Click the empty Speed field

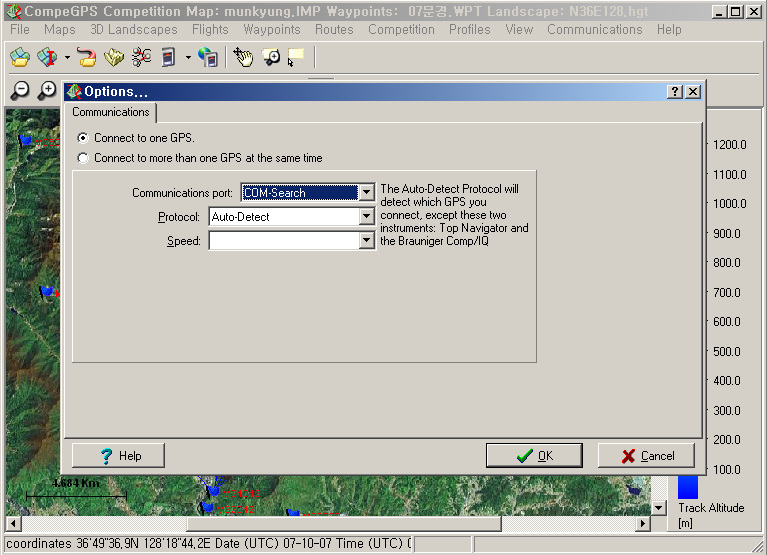[284, 241]
